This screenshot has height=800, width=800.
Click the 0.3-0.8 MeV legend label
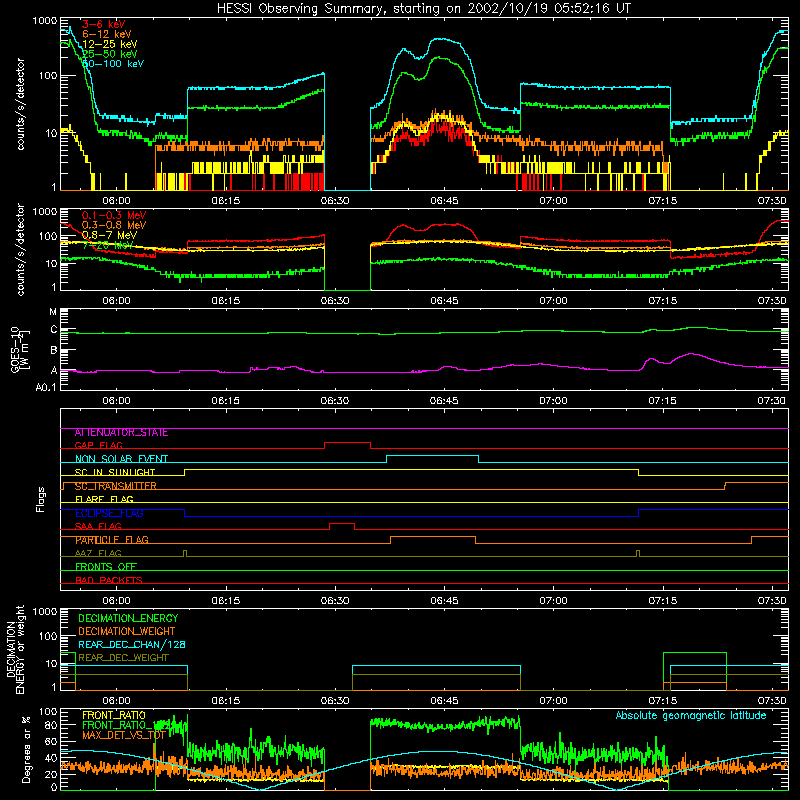click(114, 226)
